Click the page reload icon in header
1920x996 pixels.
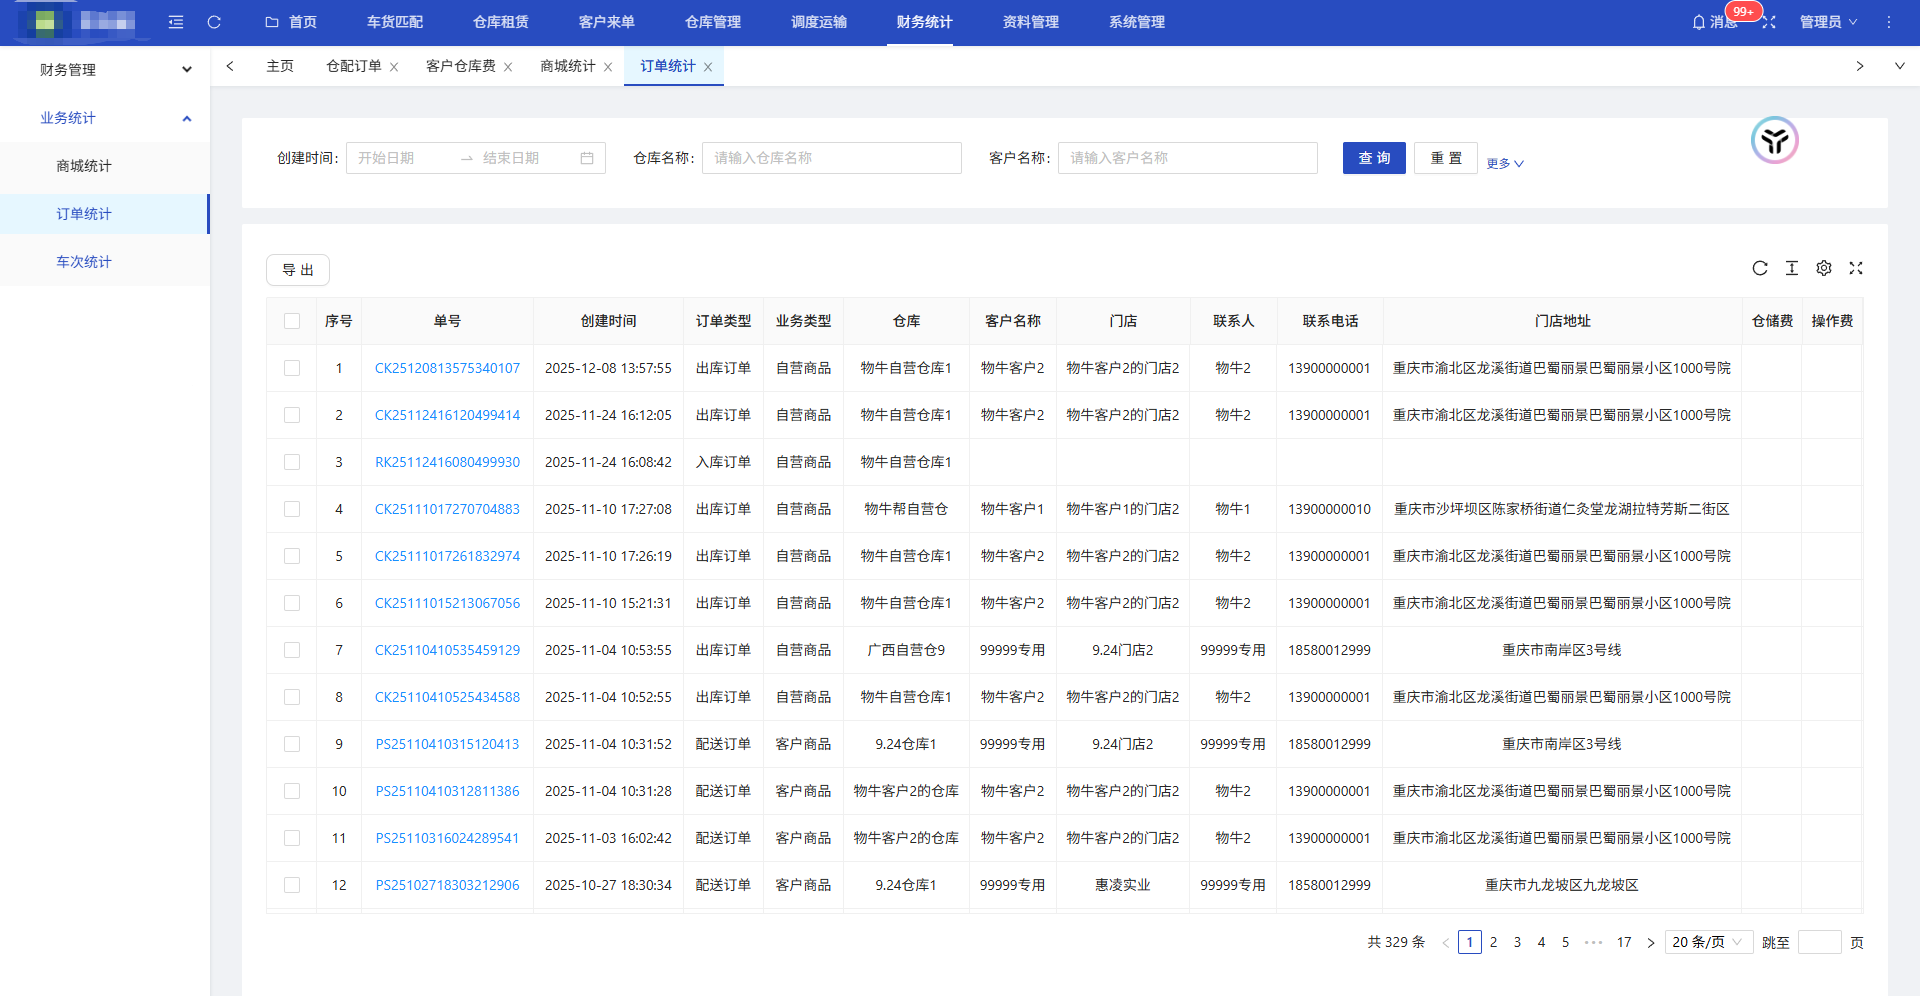214,22
